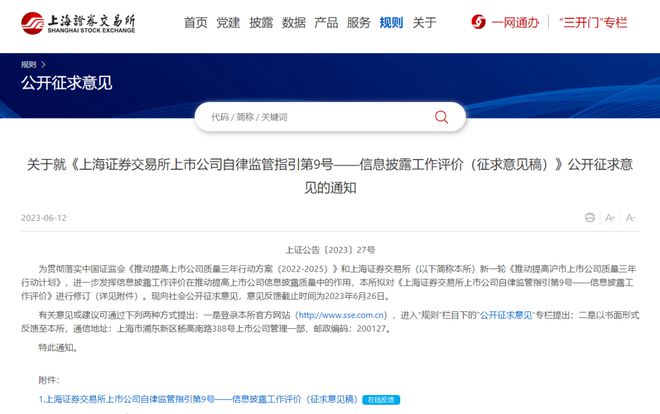660x414 pixels.
Task: Open the 党建 menu item
Action: (x=229, y=22)
